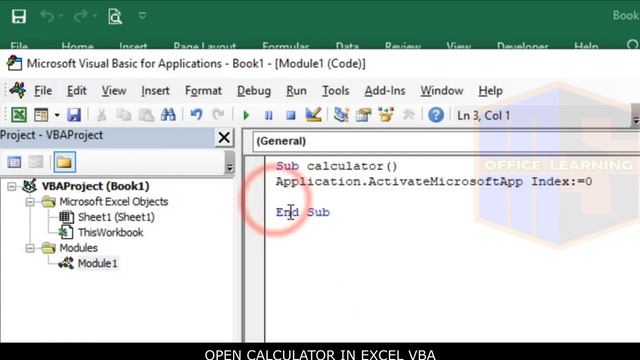640x360 pixels.
Task: Select ThisWorkbook in project tree
Action: click(111, 232)
